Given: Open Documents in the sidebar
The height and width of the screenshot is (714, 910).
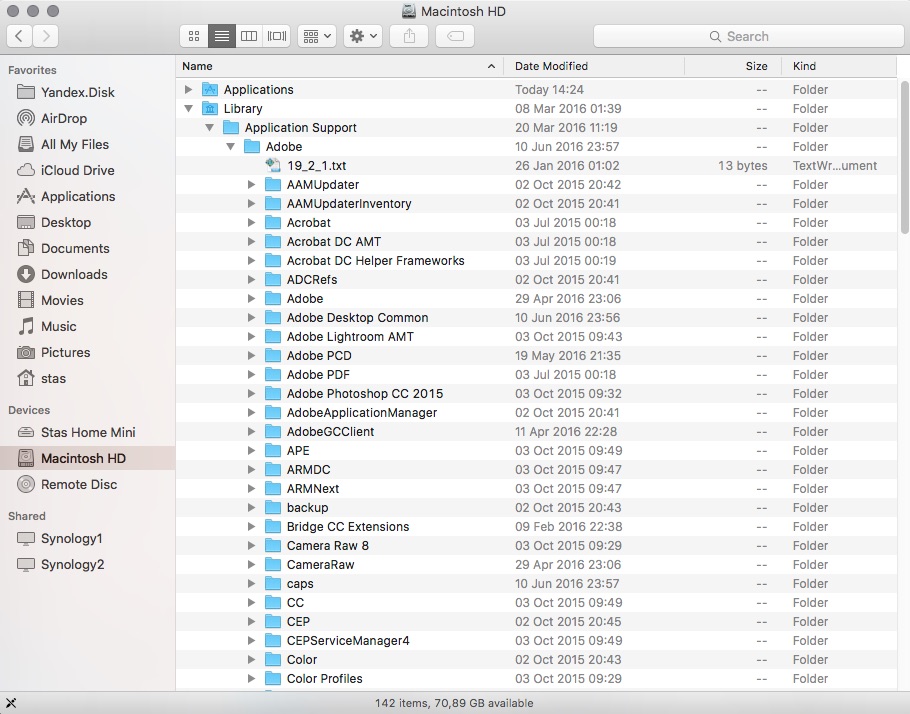Looking at the screenshot, I should pos(88,248).
